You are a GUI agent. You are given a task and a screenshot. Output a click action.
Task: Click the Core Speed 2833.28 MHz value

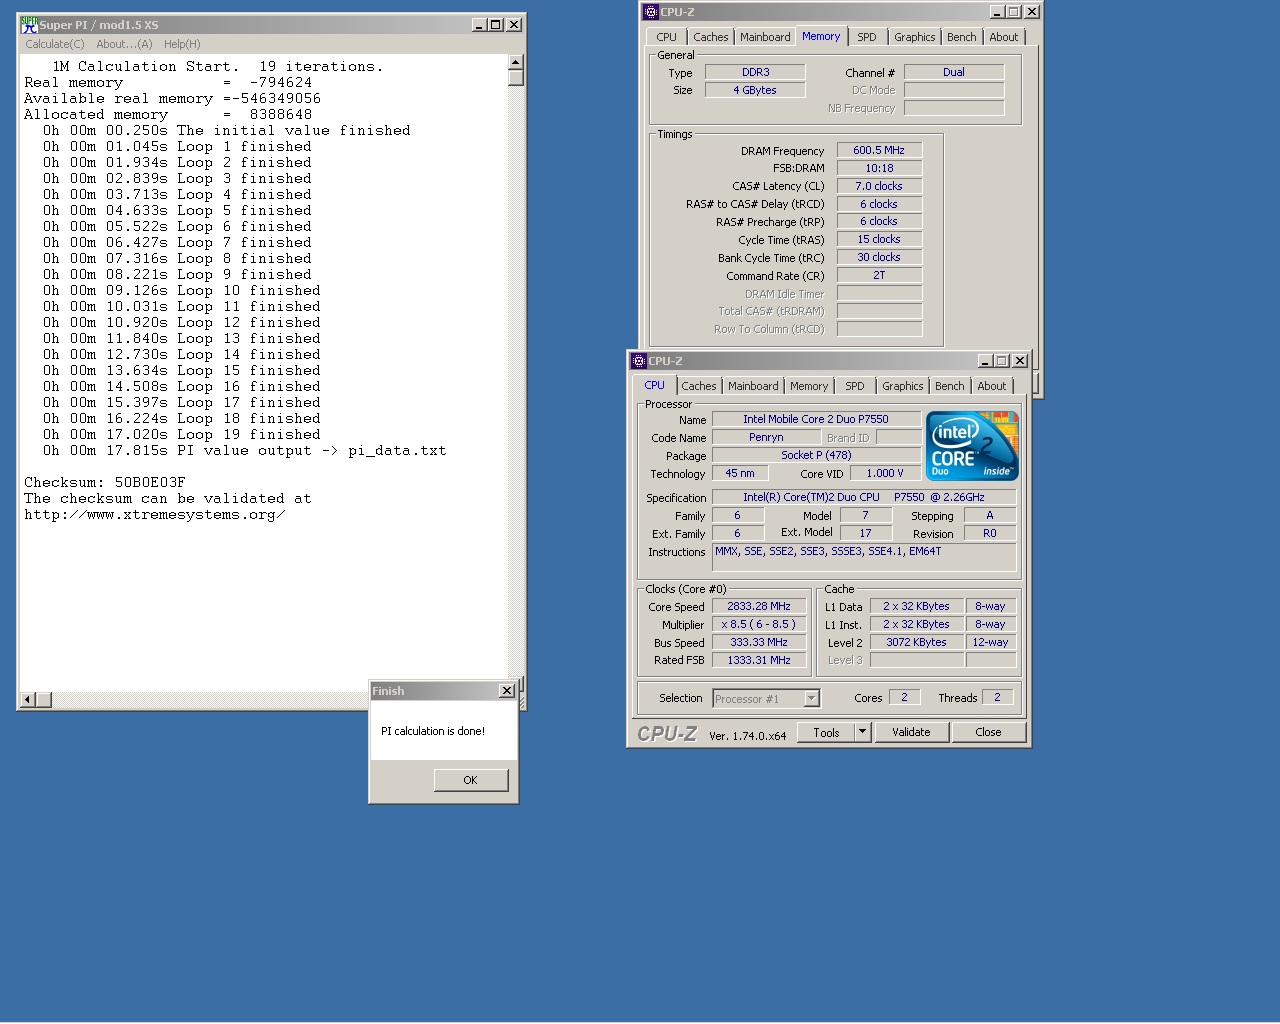[759, 606]
